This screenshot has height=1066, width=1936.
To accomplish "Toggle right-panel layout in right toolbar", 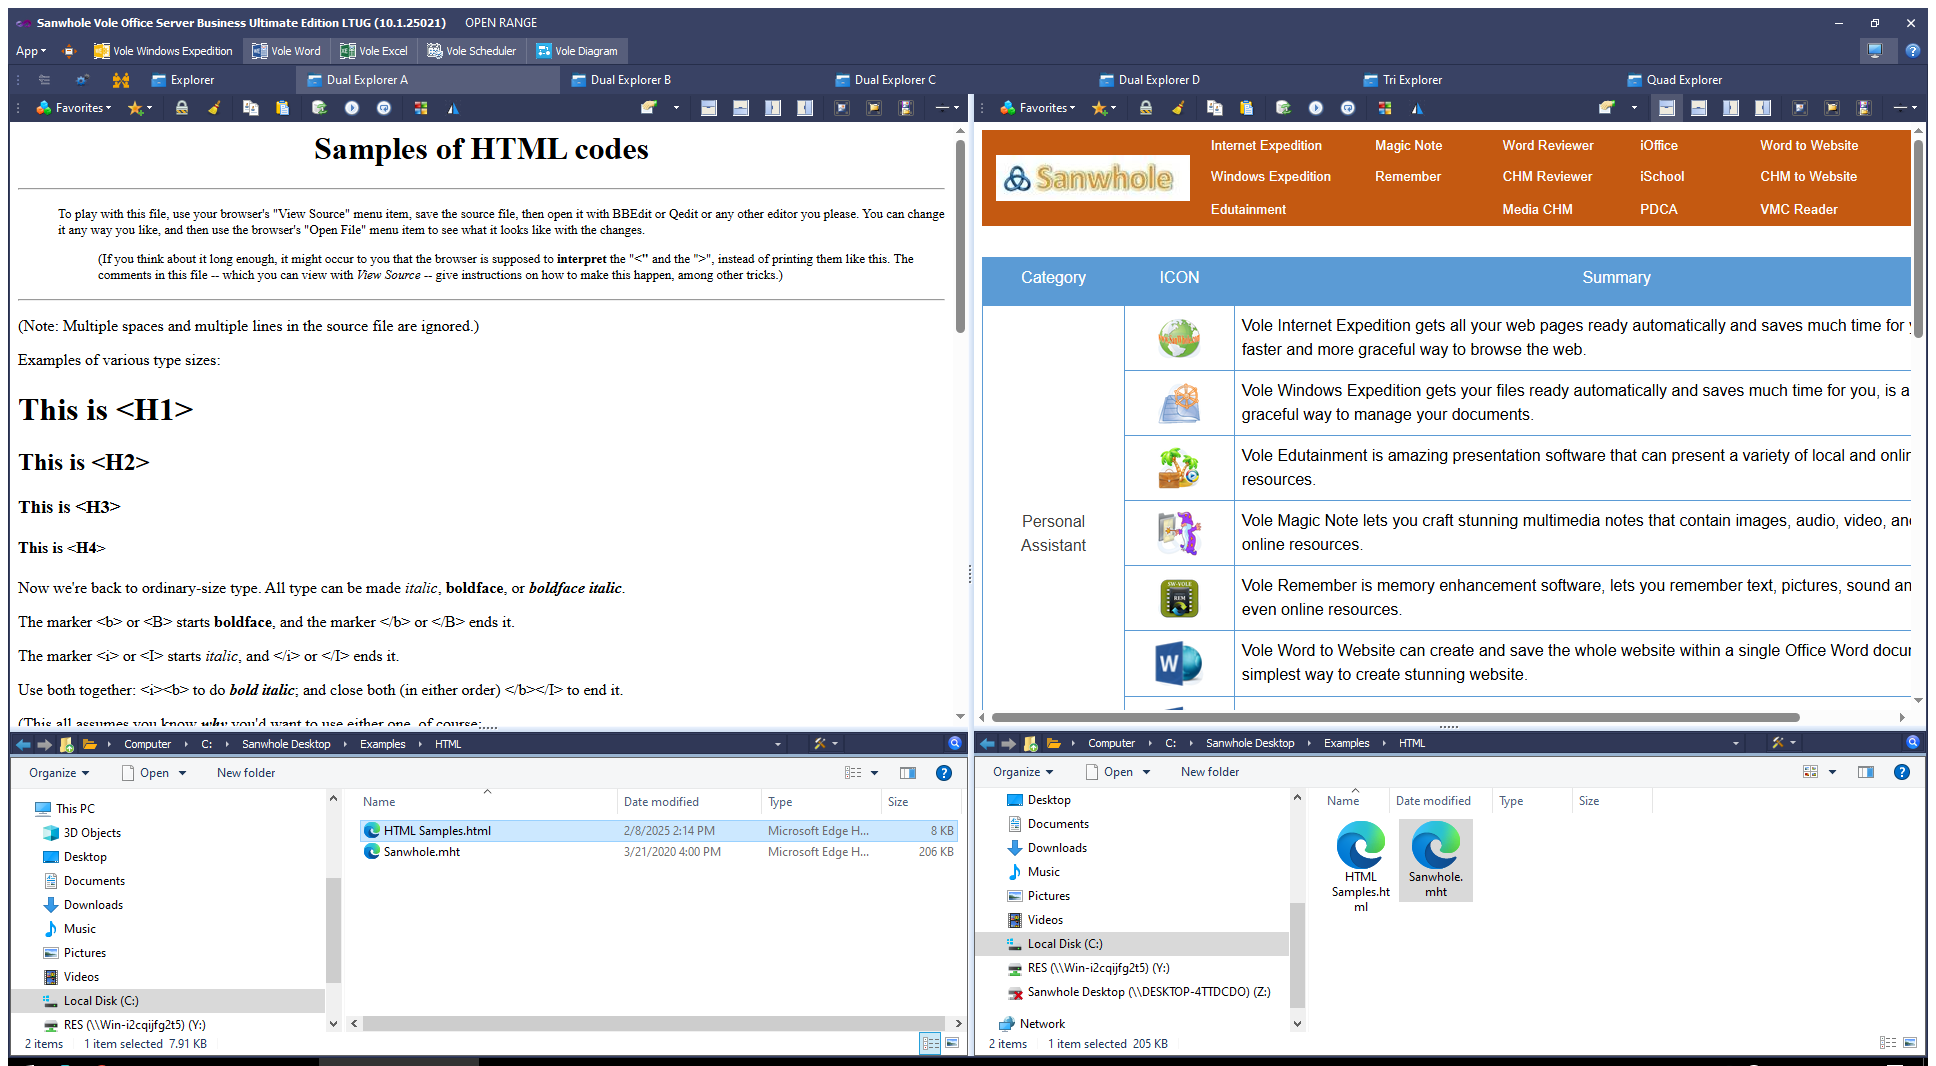I will pos(1763,108).
